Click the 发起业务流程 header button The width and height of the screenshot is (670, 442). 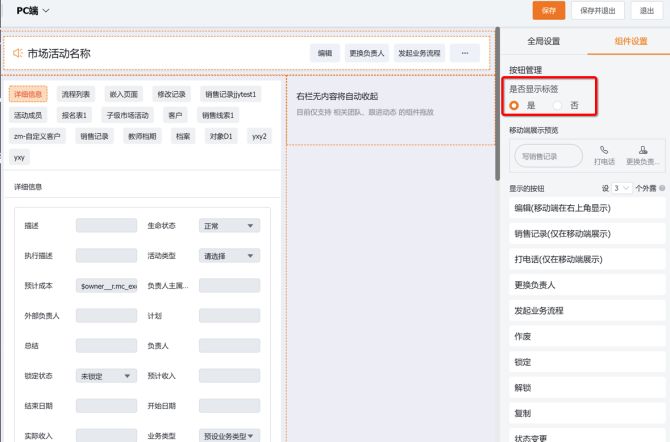pos(419,53)
